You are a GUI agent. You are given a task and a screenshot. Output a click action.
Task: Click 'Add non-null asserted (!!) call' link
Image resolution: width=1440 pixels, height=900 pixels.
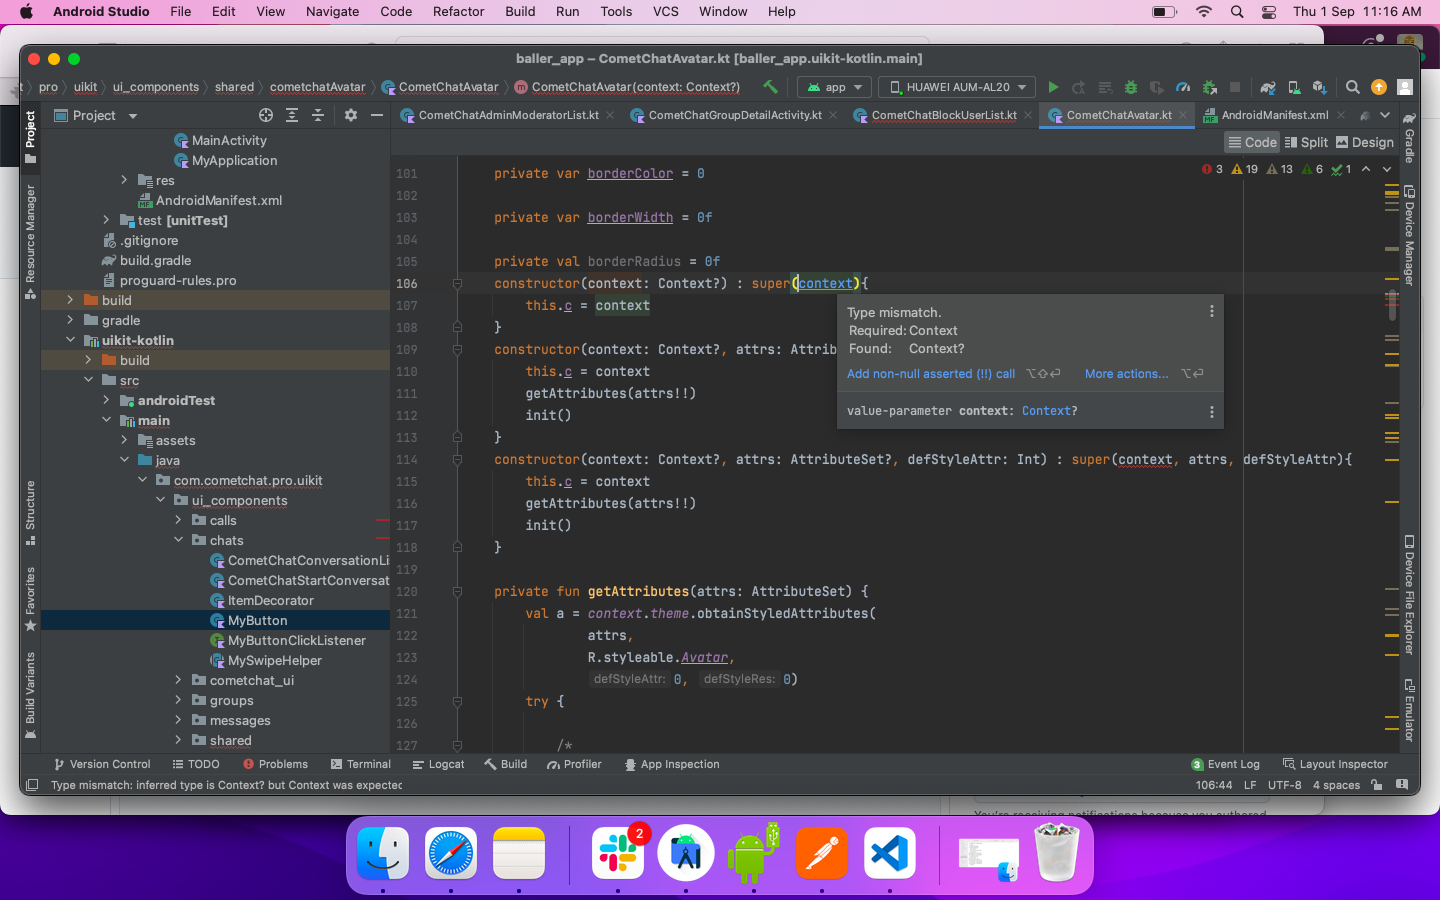pos(930,373)
